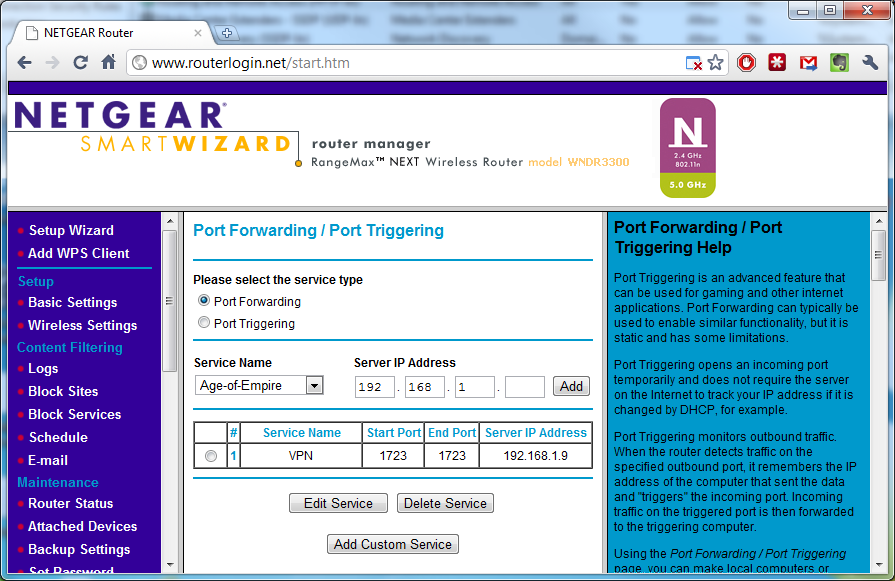
Task: Click the Add button next to IP fields
Action: pyautogui.click(x=571, y=386)
